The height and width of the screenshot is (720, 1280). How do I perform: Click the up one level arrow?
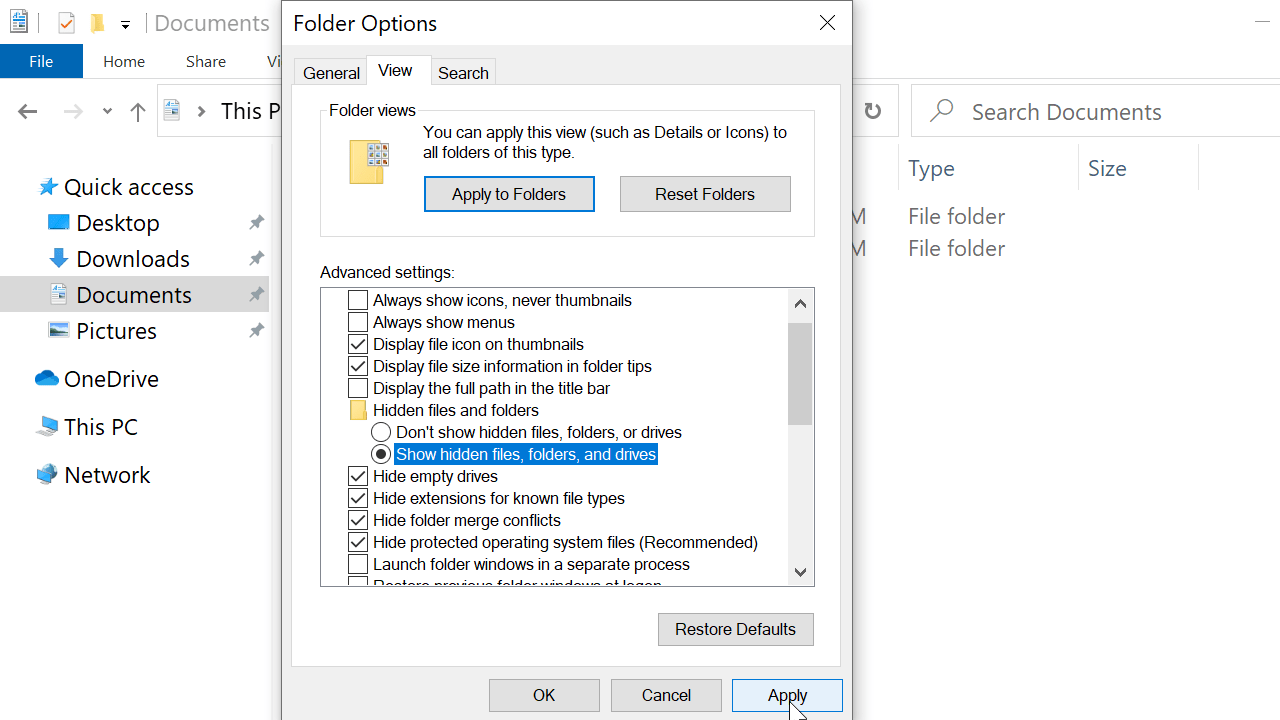point(137,111)
